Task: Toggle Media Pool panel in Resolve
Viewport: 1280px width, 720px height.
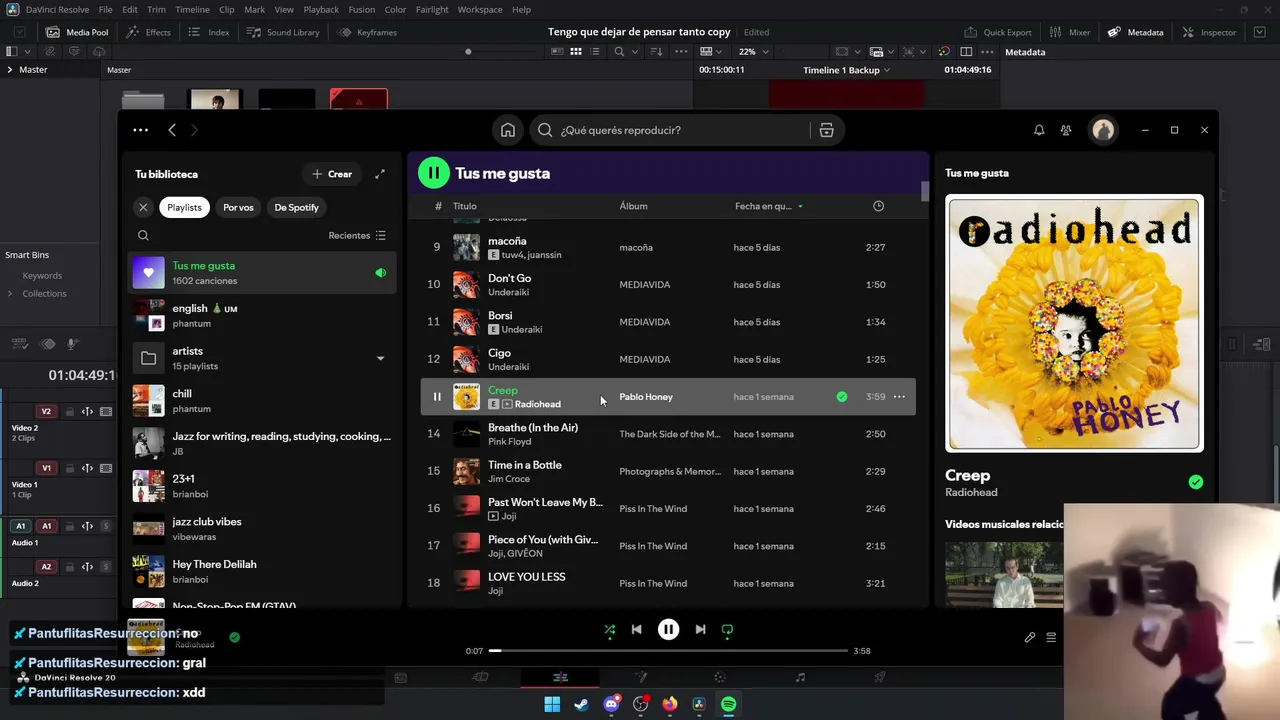Action: [78, 32]
